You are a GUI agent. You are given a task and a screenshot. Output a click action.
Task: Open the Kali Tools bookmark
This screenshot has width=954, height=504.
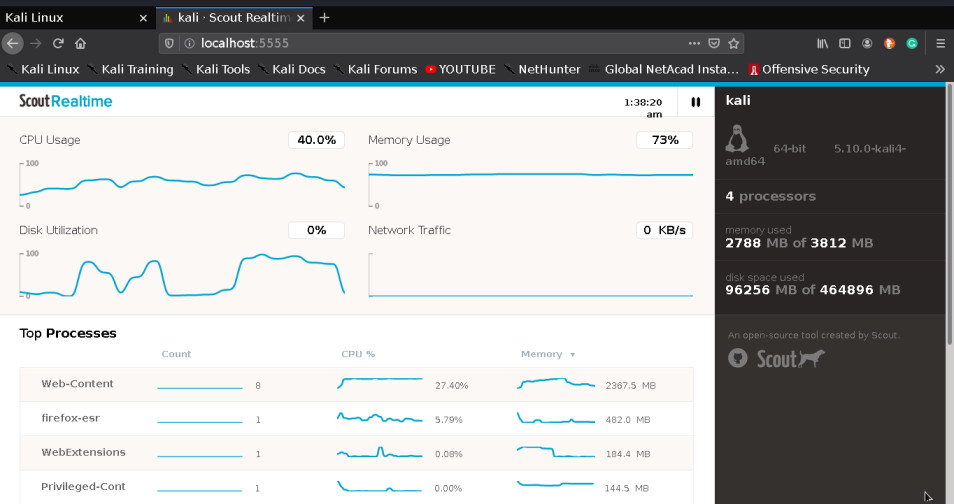(215, 69)
